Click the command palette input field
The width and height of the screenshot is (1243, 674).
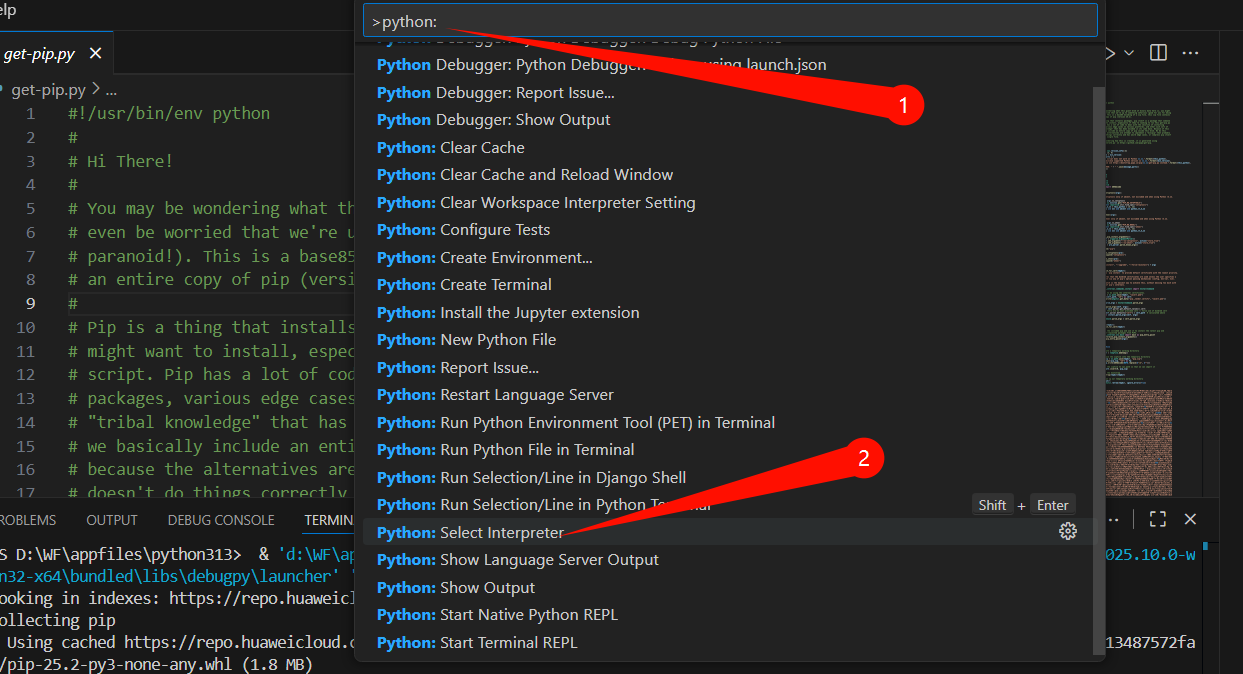pos(730,20)
